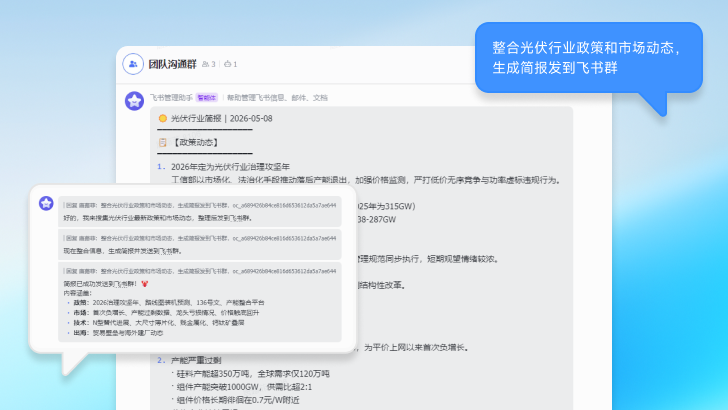This screenshot has width=728, height=410.
Task: Select the sentence starting 工信部以市场化
Action: pos(366,180)
